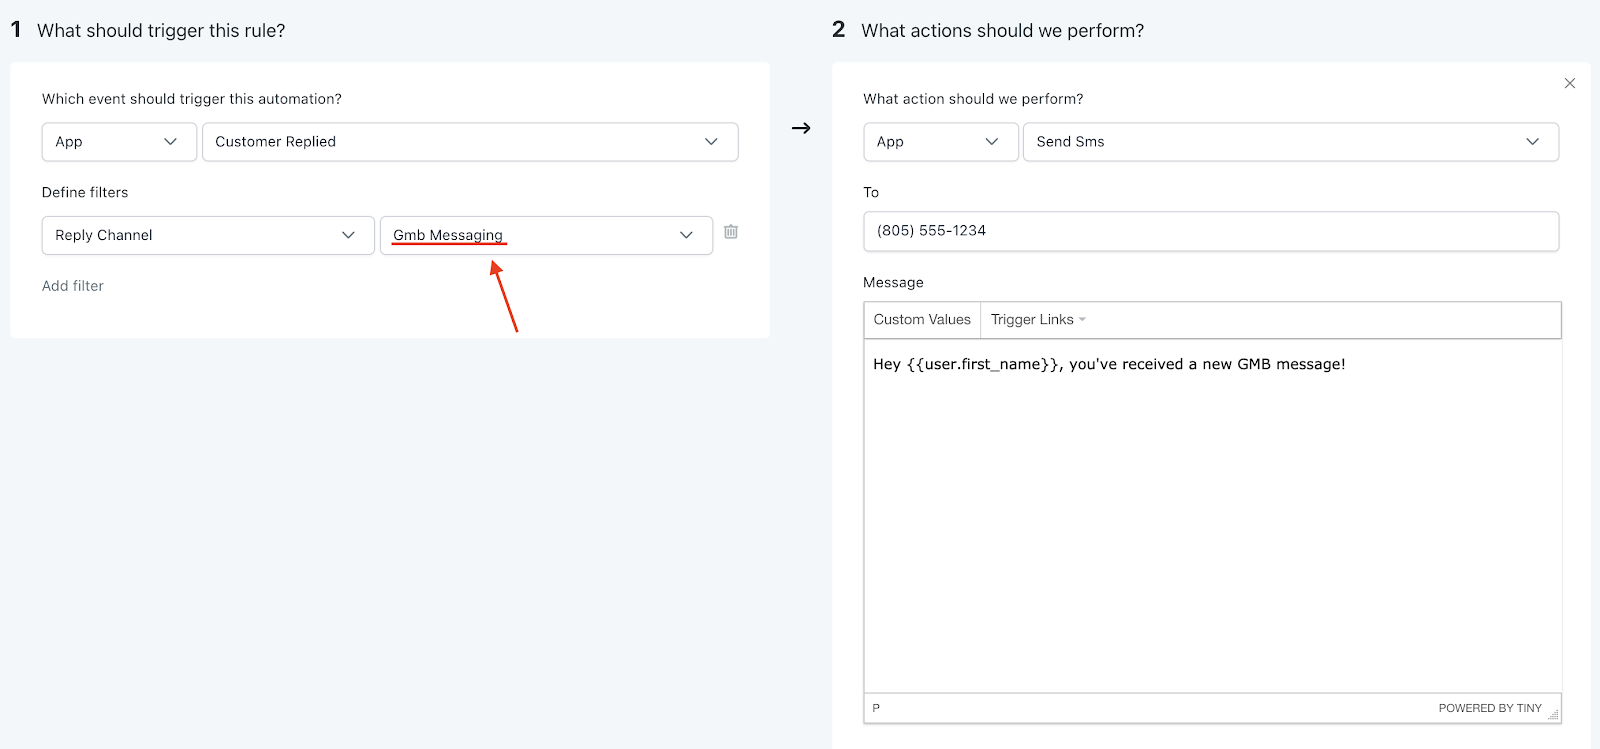The width and height of the screenshot is (1600, 749).
Task: Change the Gmb Messaging filter value
Action: pyautogui.click(x=546, y=235)
